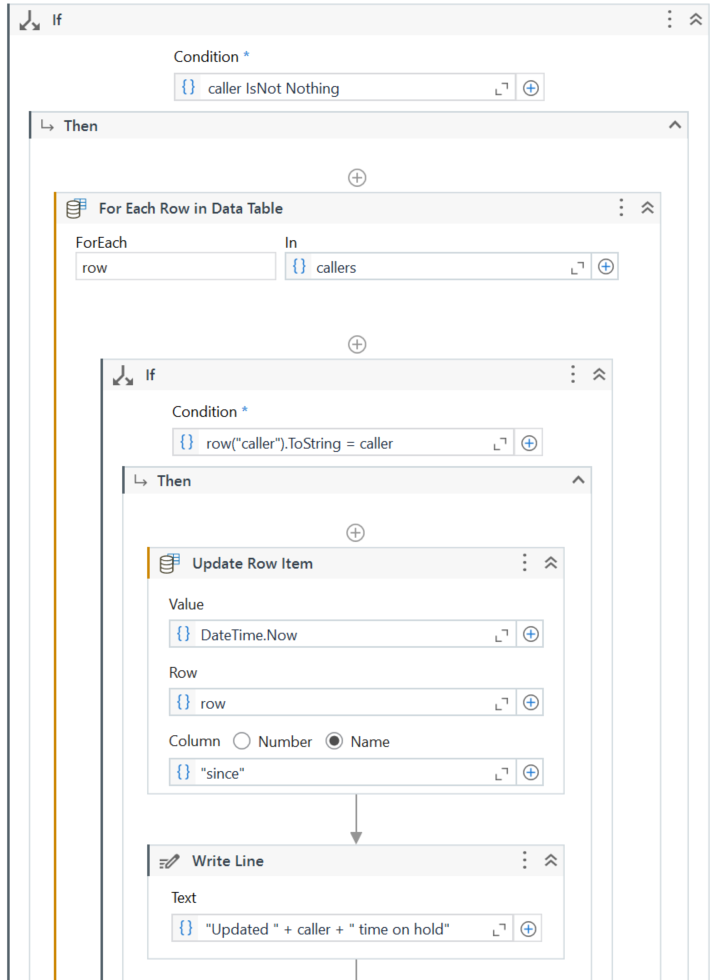Collapse the Write Line activity
The image size is (718, 980).
click(x=550, y=860)
